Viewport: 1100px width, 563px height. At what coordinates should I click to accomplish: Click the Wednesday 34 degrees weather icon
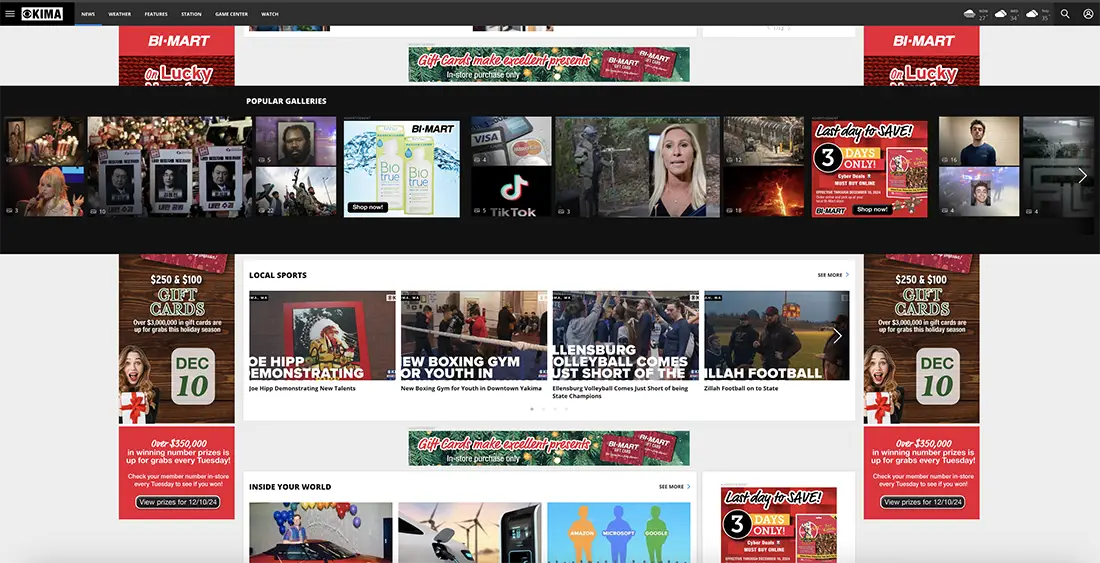tap(1000, 13)
